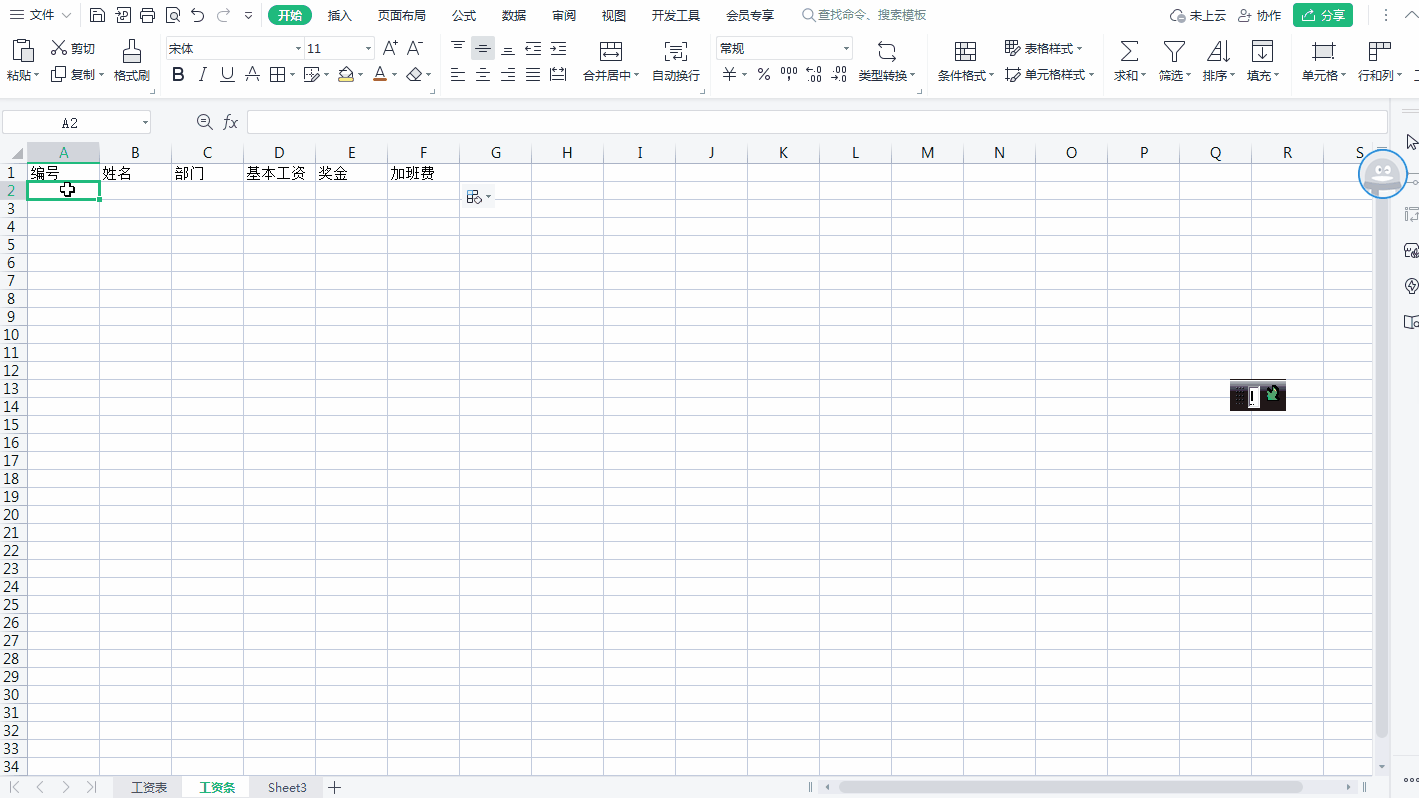Viewport: 1419px width, 798px height.
Task: Toggle Underline formatting
Action: click(x=228, y=74)
